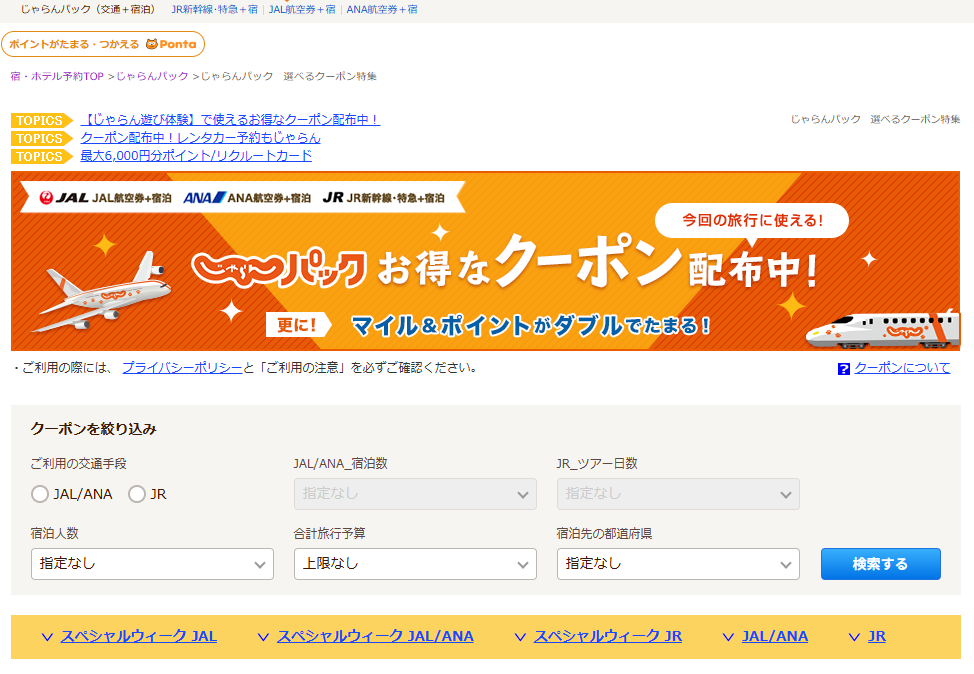Viewport: 974px width, 674px height.
Task: Click the chevron before スペシャルウィーク JAL
Action: [47, 637]
